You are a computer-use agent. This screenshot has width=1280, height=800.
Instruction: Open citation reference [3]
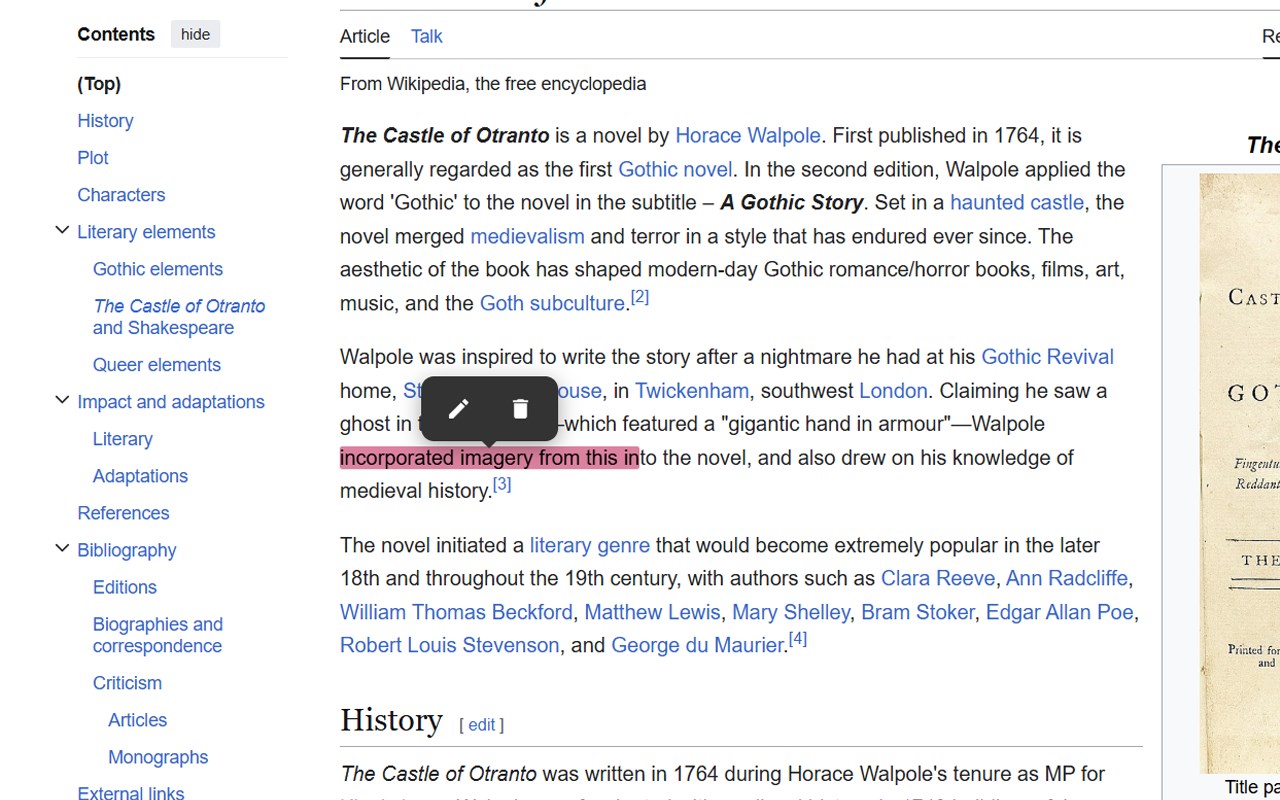pyautogui.click(x=502, y=484)
